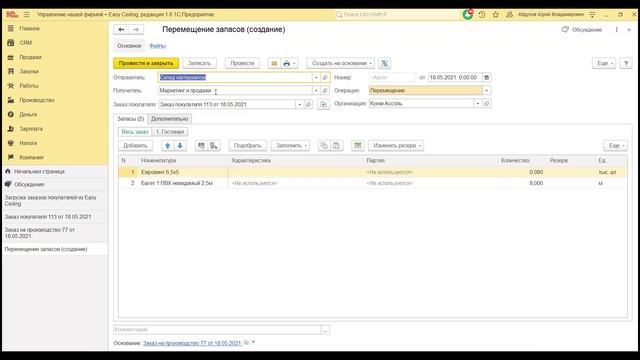Click the Провести button
This screenshot has width=640, height=360.
pos(242,63)
